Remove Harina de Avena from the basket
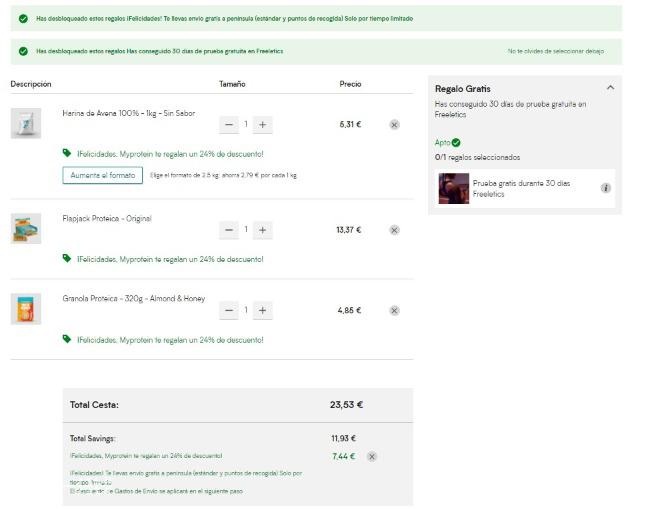649x509 pixels. click(x=394, y=125)
